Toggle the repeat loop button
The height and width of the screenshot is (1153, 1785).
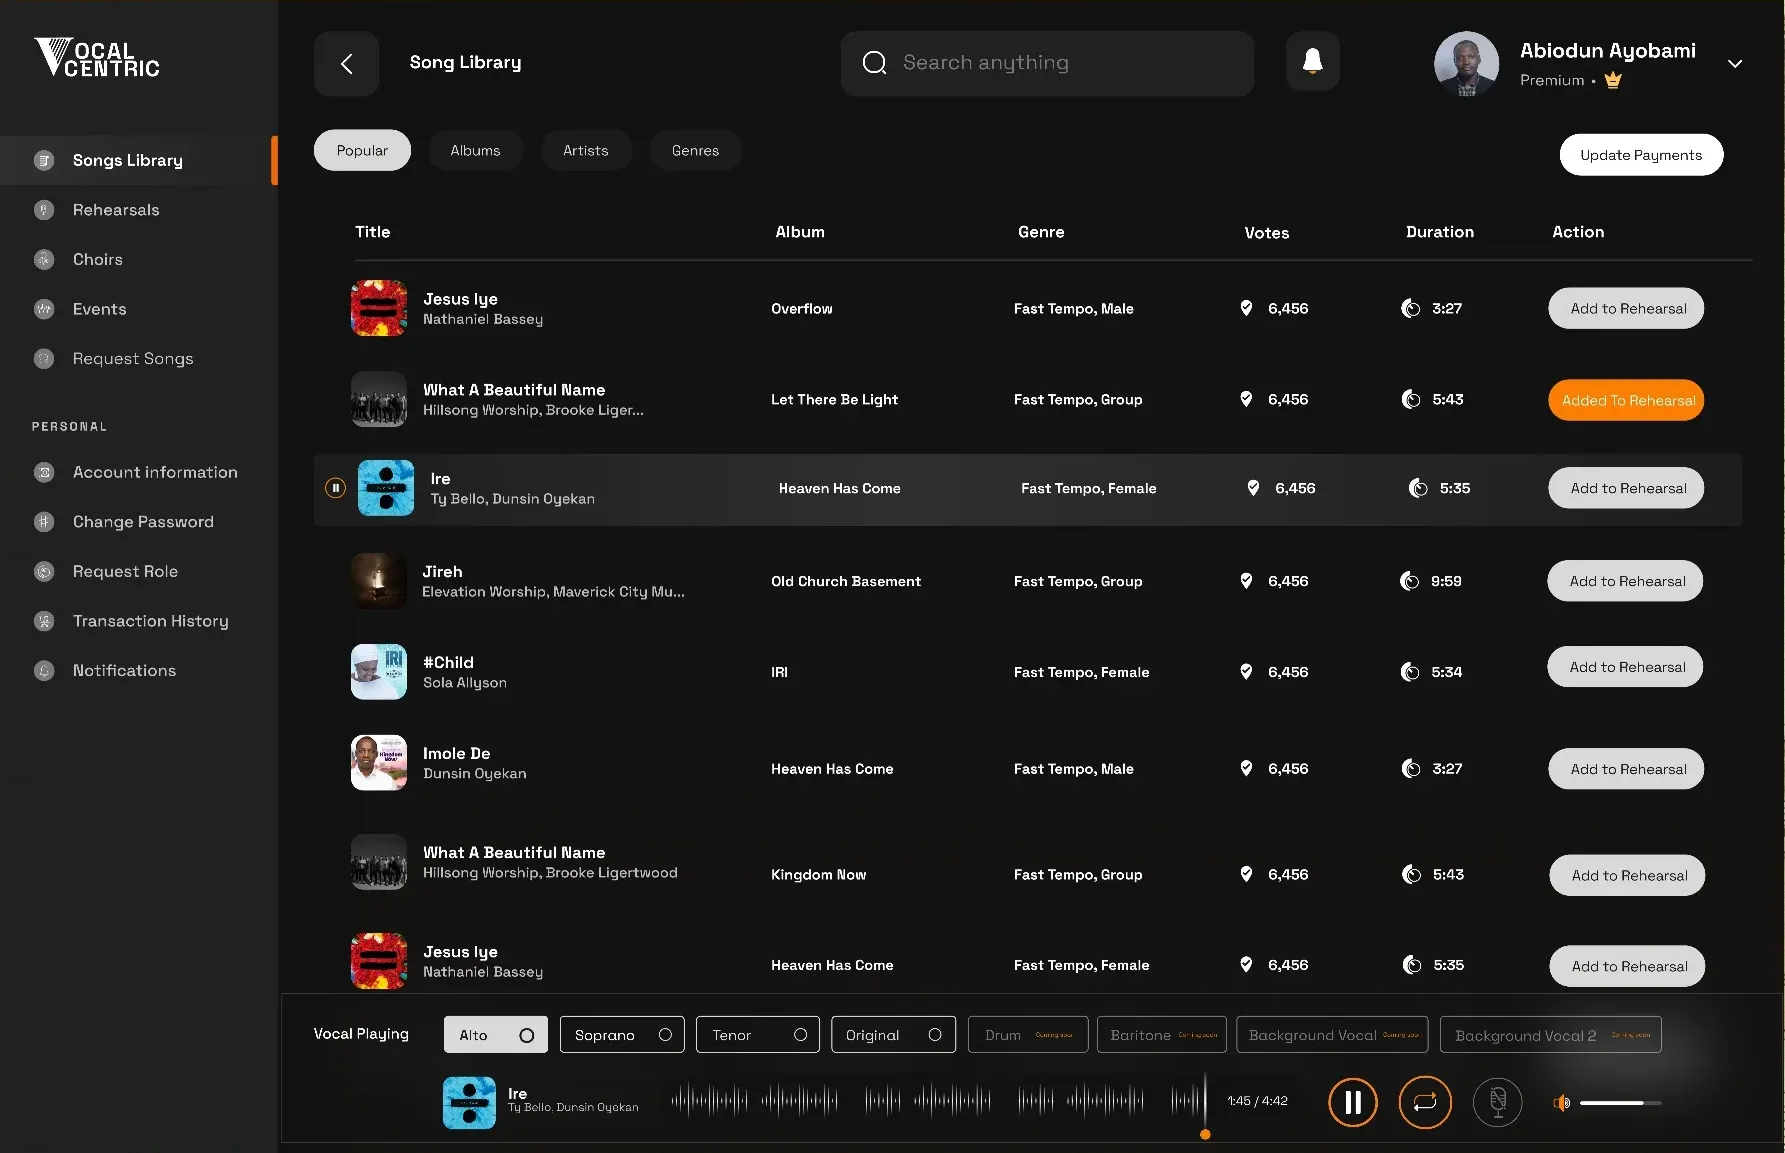[1425, 1102]
